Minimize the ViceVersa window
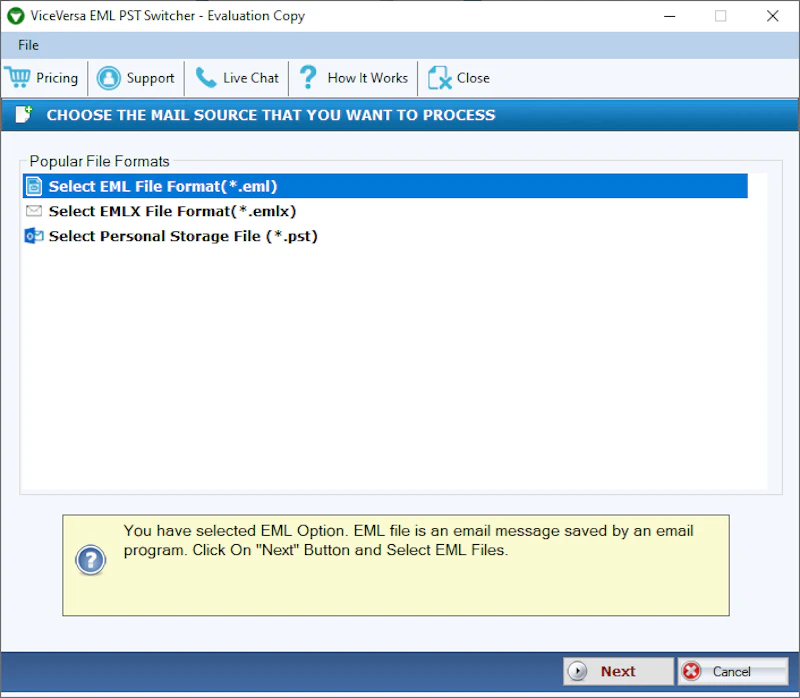Screen dimensions: 800x698 click(x=669, y=16)
